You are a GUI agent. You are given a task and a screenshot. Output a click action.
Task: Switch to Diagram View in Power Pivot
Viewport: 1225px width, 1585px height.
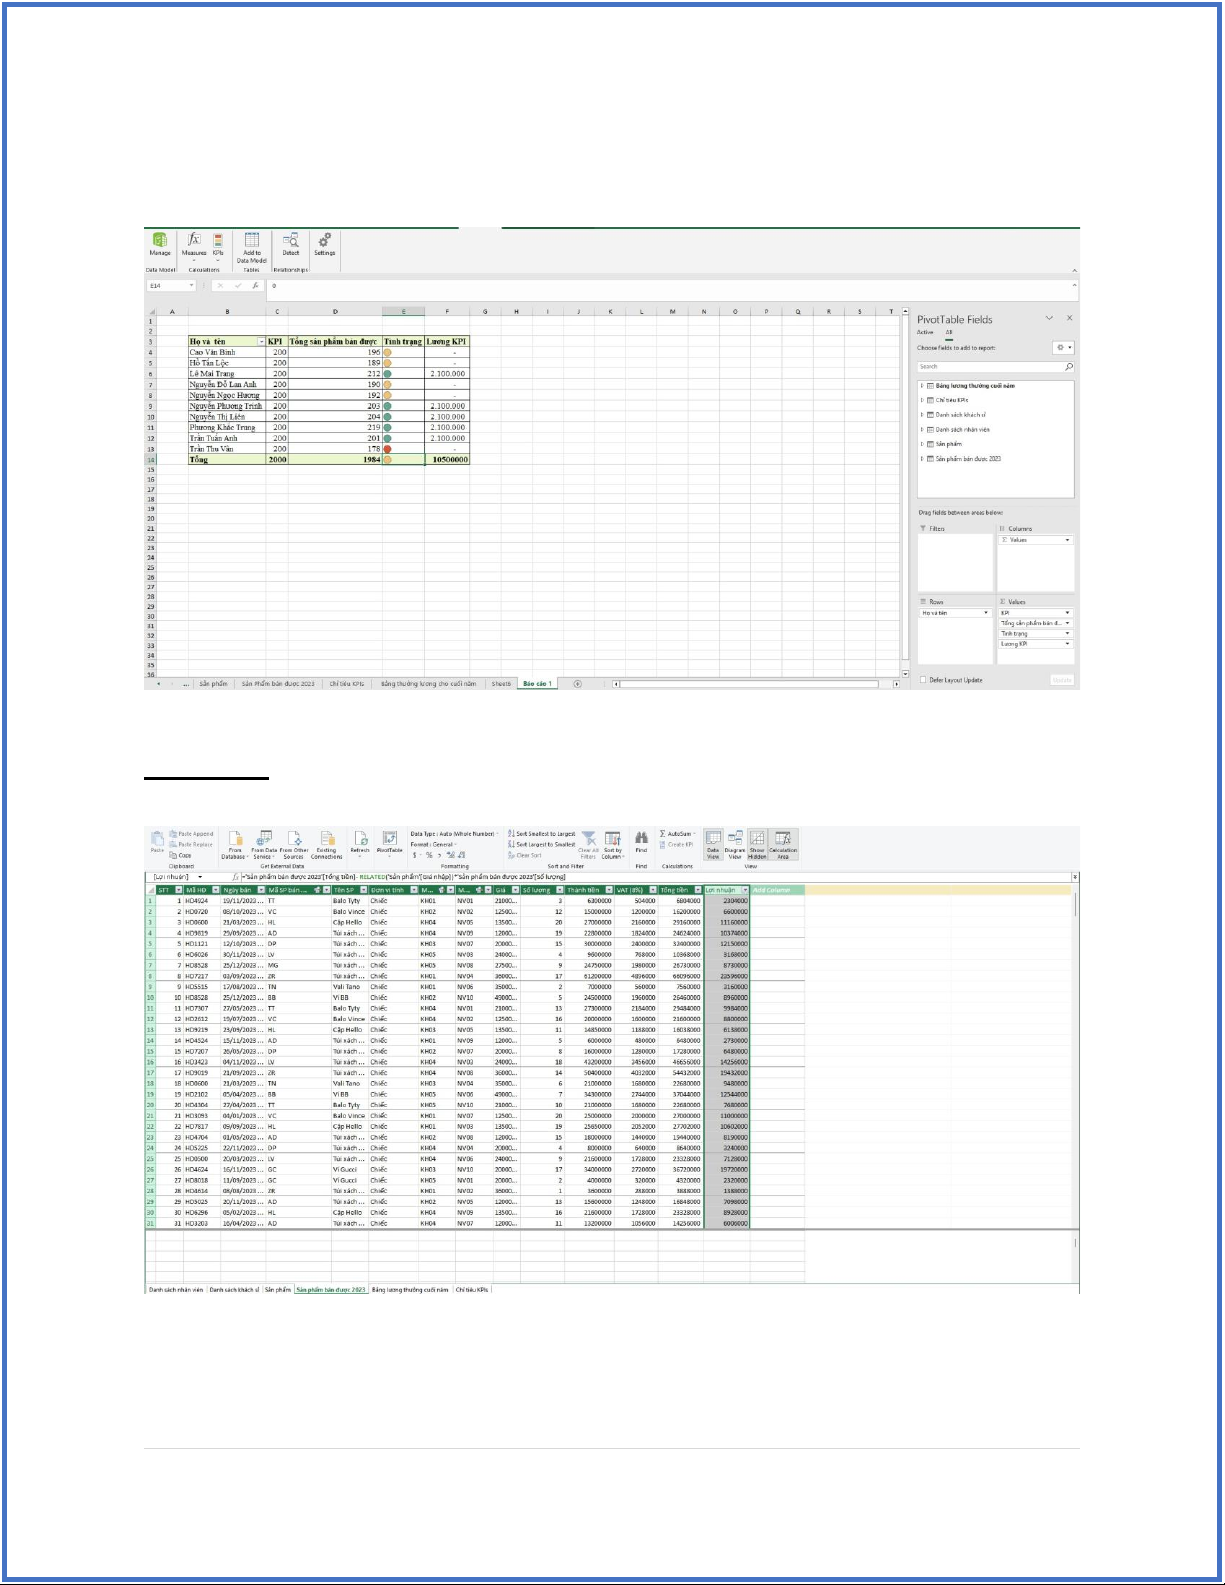click(735, 843)
